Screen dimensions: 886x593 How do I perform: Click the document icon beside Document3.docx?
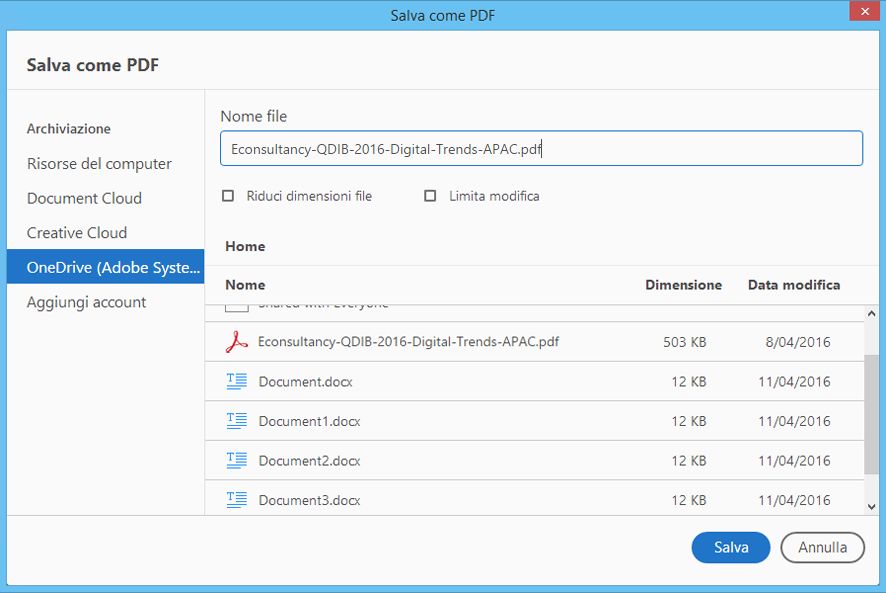(x=236, y=500)
